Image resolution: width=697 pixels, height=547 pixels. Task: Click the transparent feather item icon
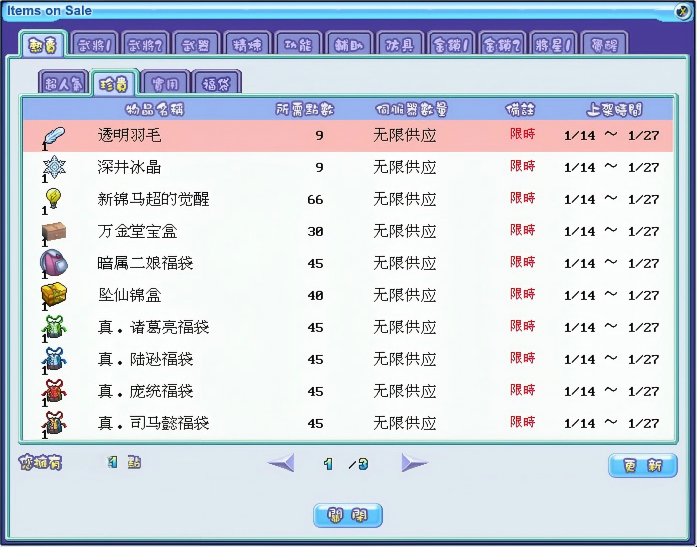click(x=53, y=135)
